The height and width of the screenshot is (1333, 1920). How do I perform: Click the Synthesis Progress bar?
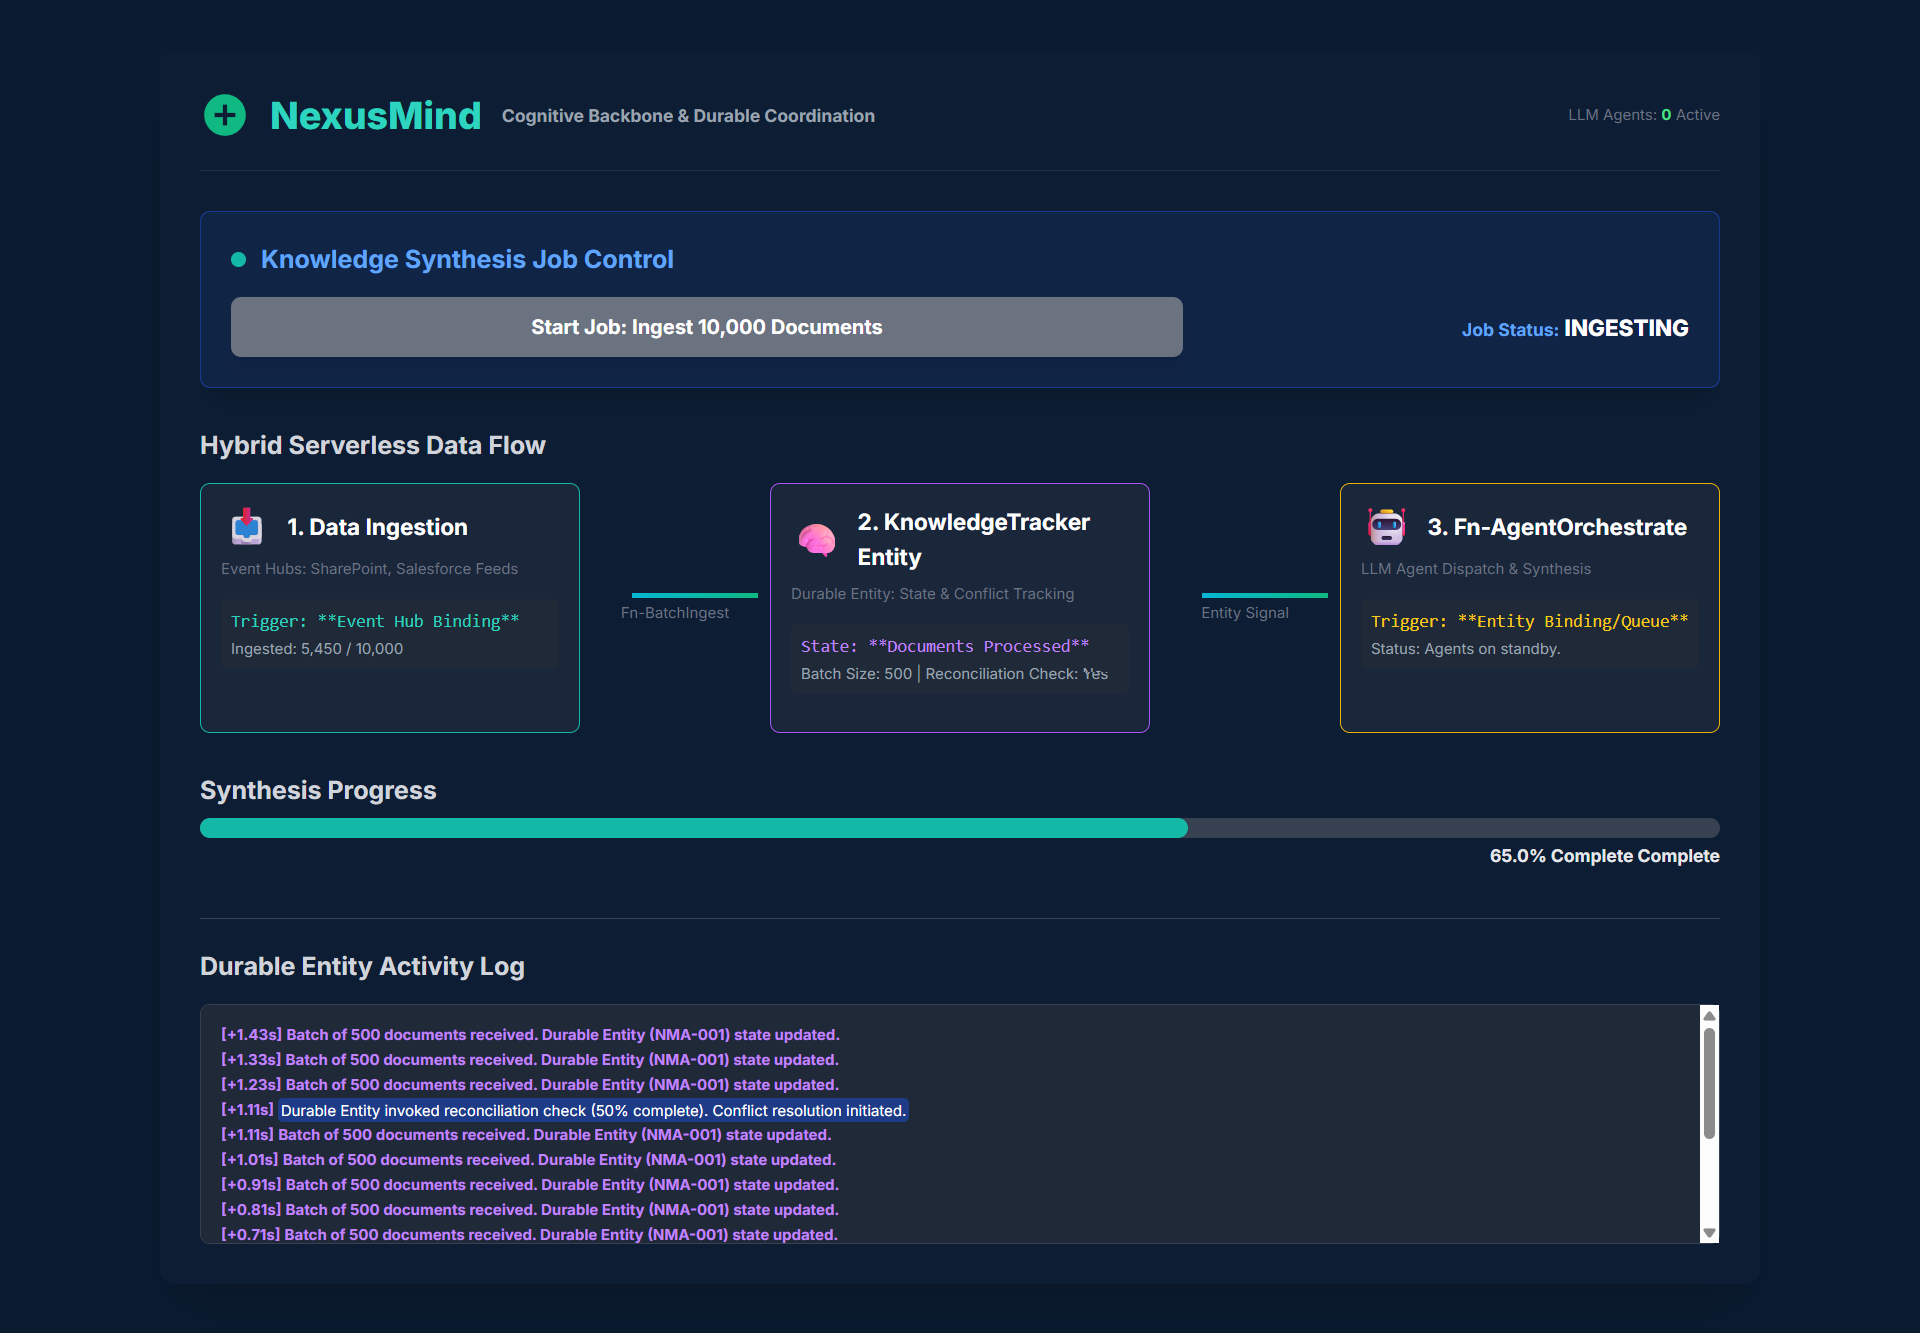pyautogui.click(x=959, y=828)
